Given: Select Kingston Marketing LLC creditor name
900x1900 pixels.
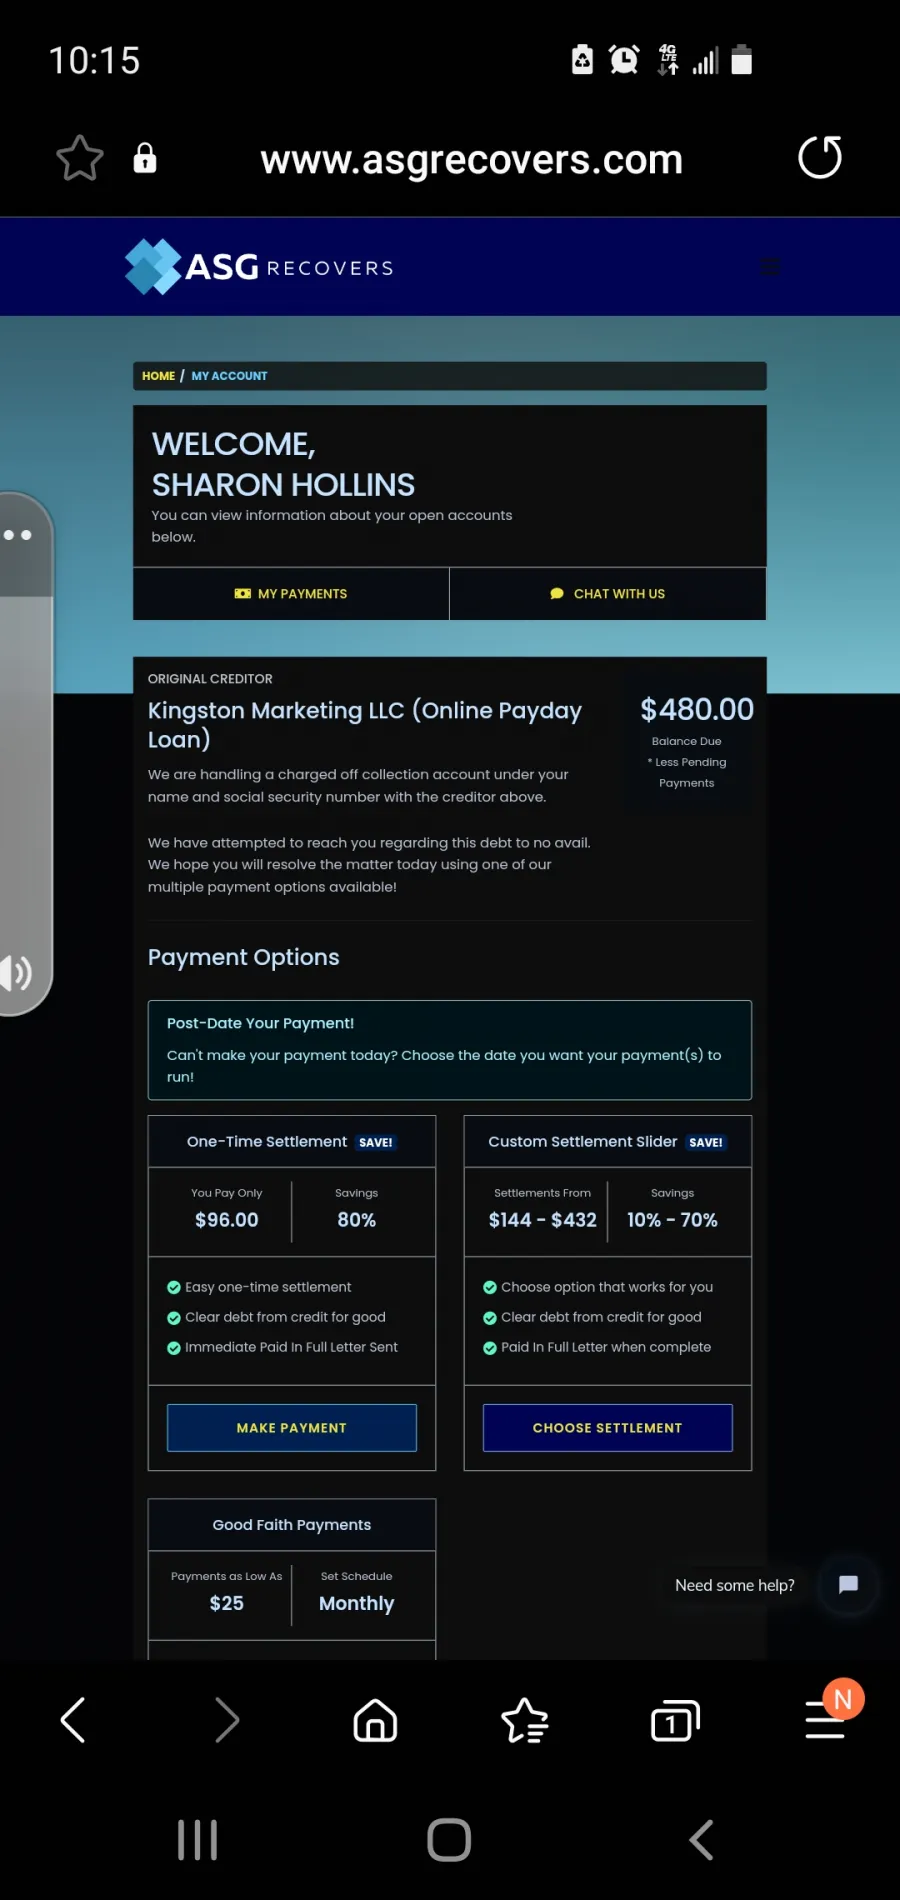Looking at the screenshot, I should 365,724.
